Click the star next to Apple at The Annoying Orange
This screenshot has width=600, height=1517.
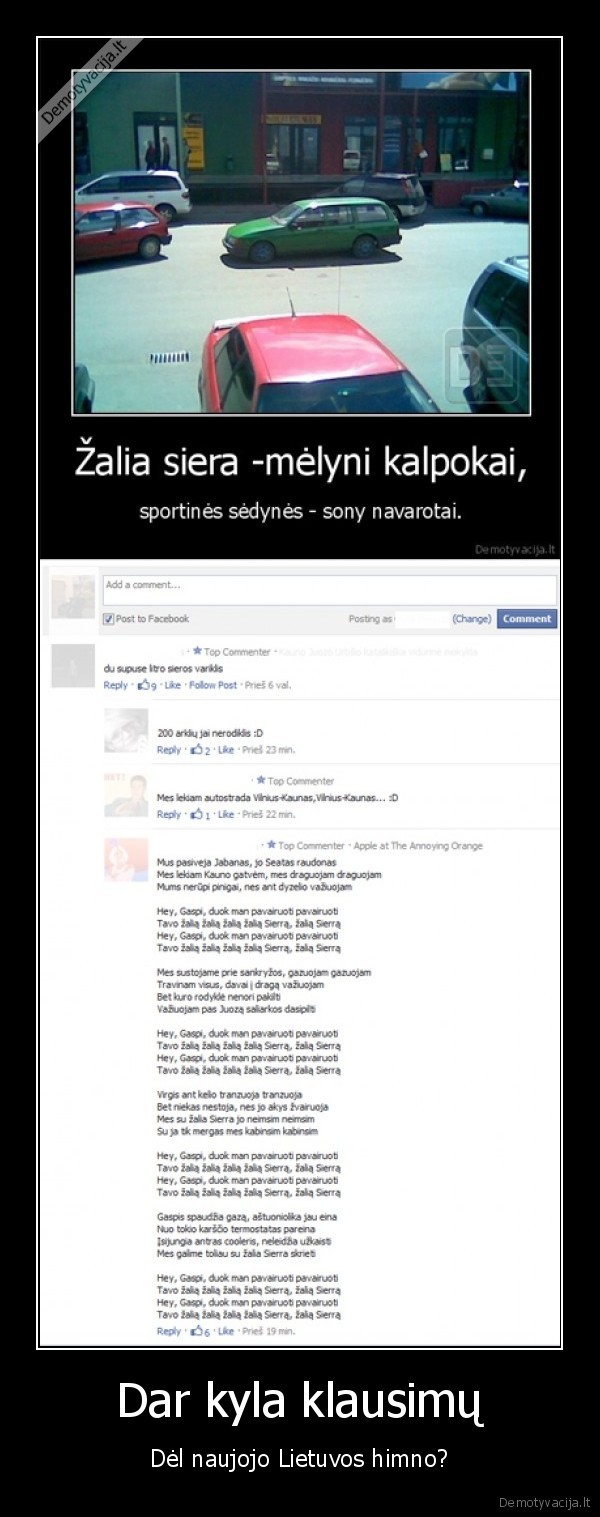(x=271, y=845)
